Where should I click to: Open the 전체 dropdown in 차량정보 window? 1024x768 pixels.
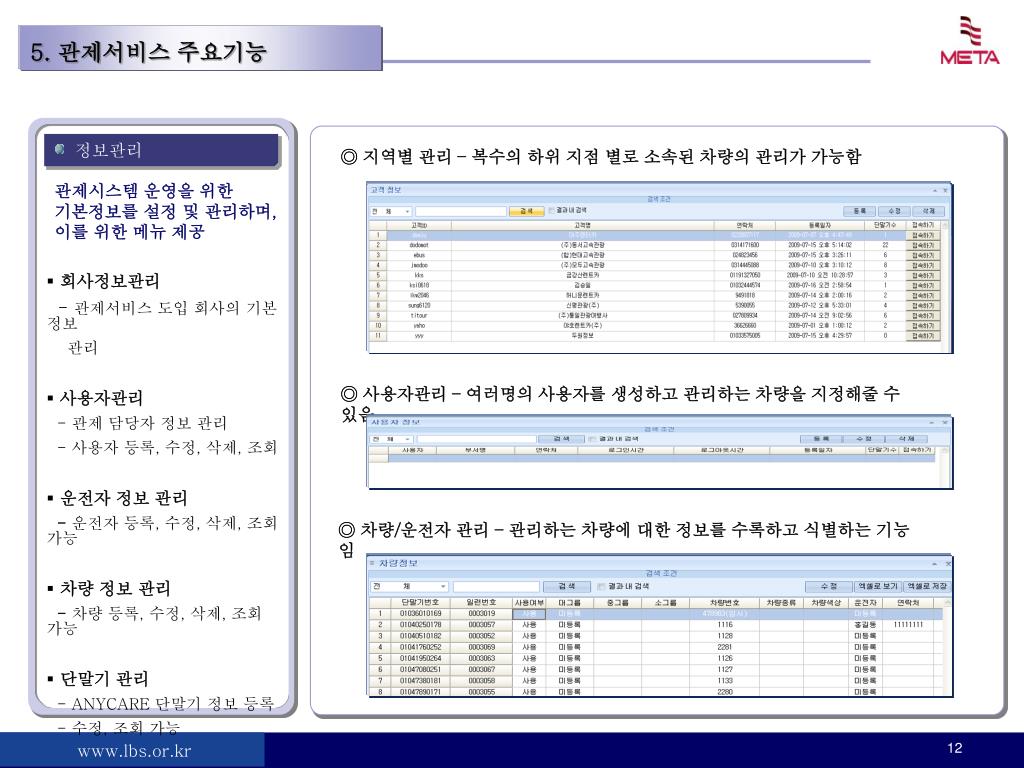[x=409, y=586]
